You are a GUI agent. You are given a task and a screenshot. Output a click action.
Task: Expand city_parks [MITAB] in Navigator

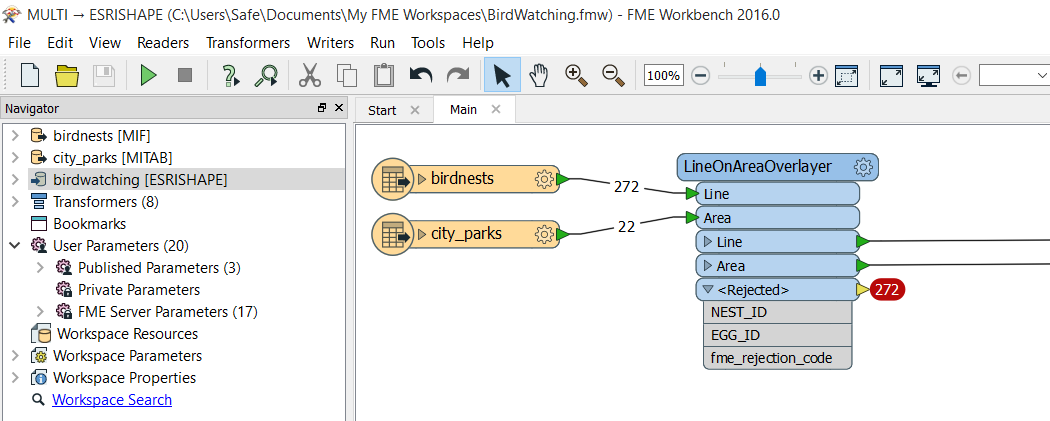(15, 158)
